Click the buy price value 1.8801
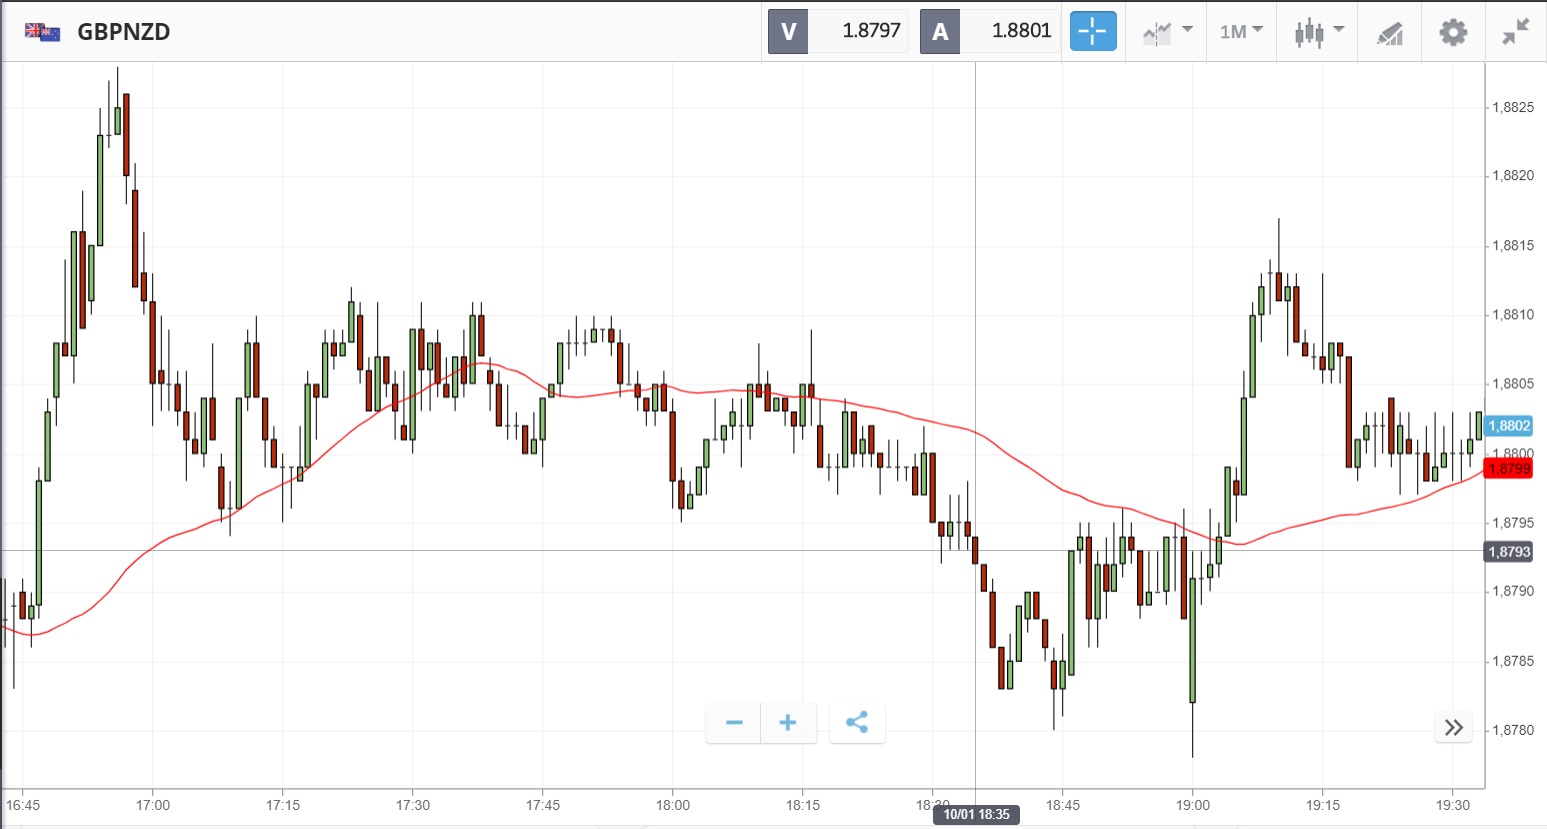1547x829 pixels. click(1021, 31)
